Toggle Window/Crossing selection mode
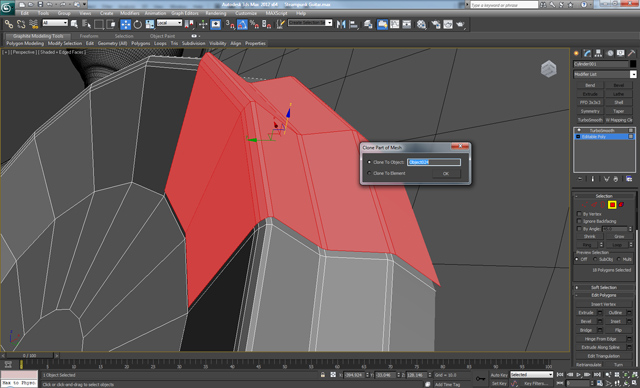This screenshot has width=640, height=388. 111,24
